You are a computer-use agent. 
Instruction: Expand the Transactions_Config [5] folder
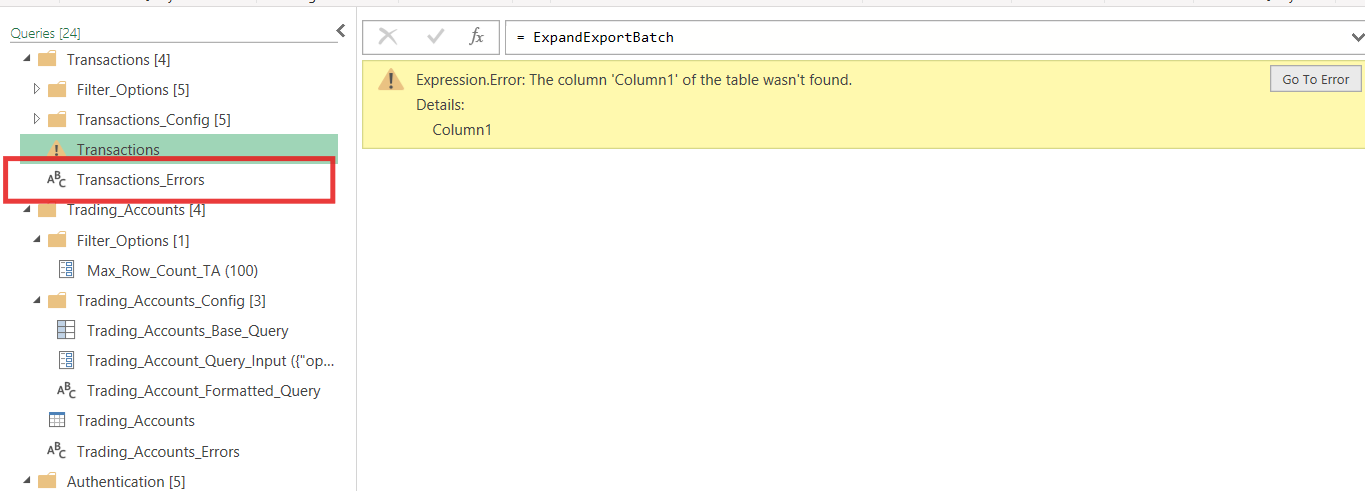tap(37, 119)
